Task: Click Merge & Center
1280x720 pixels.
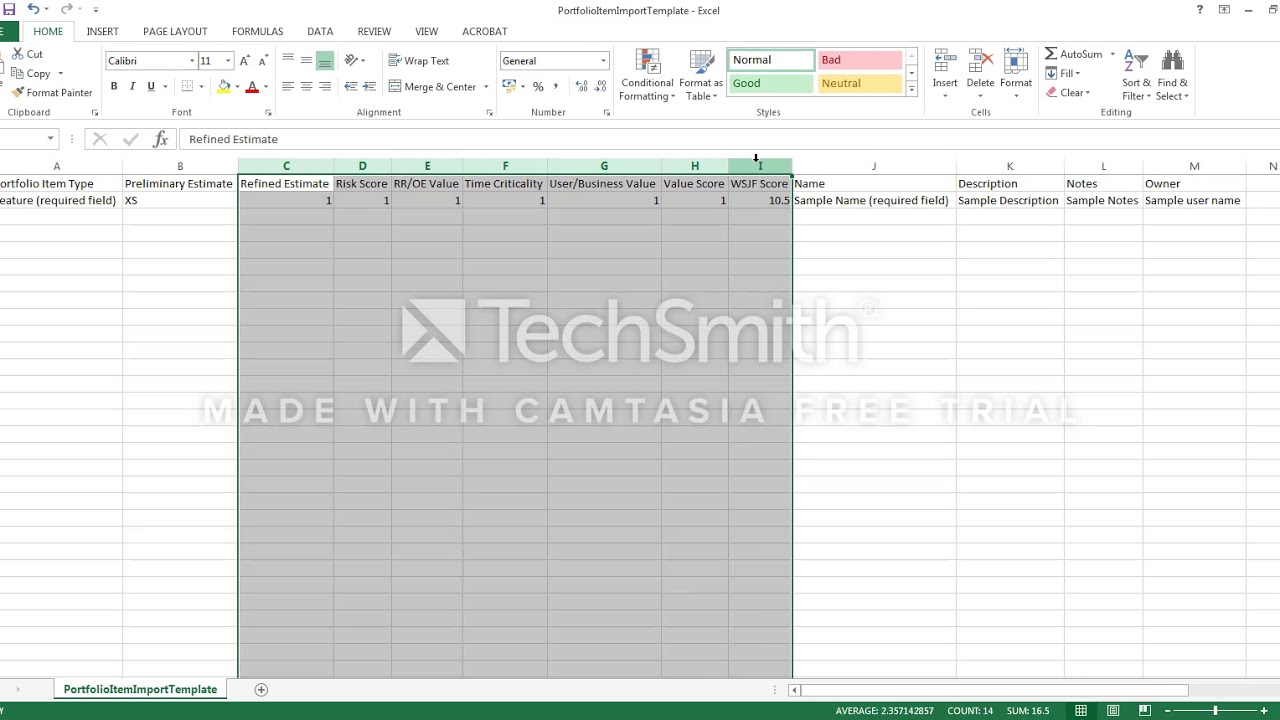Action: tap(432, 87)
